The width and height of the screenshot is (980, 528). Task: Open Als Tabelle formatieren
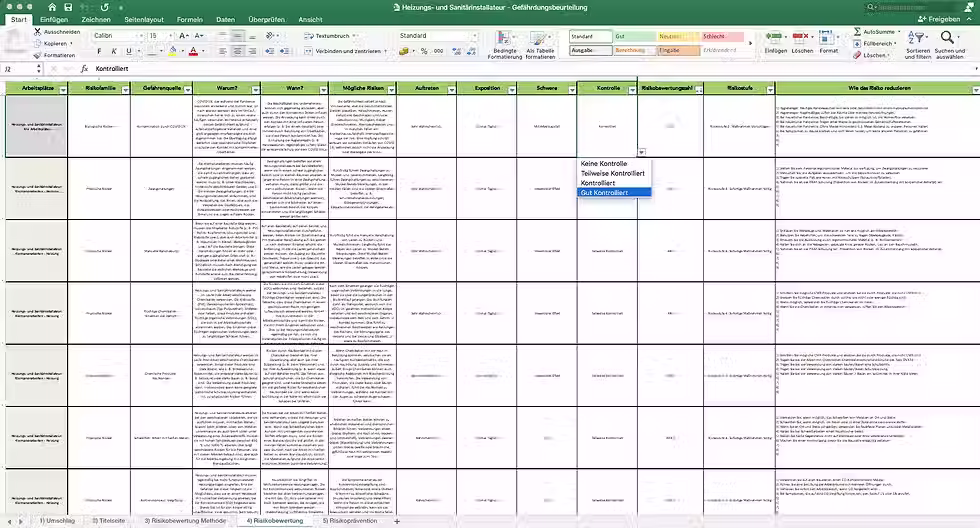click(x=540, y=45)
